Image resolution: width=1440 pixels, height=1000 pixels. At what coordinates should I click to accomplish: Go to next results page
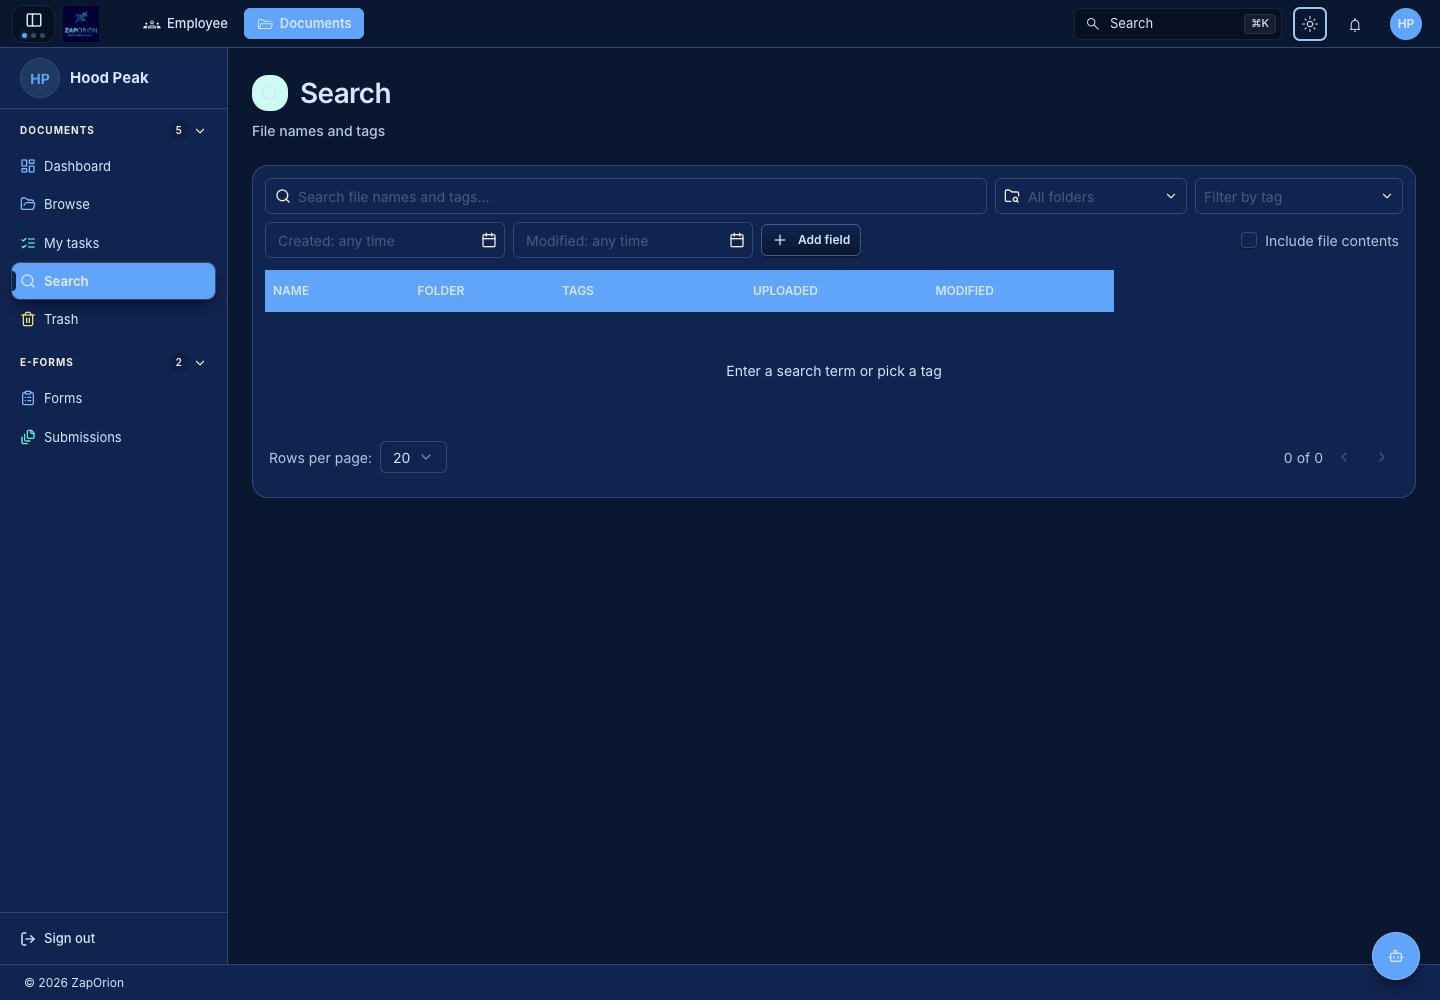coord(1382,457)
